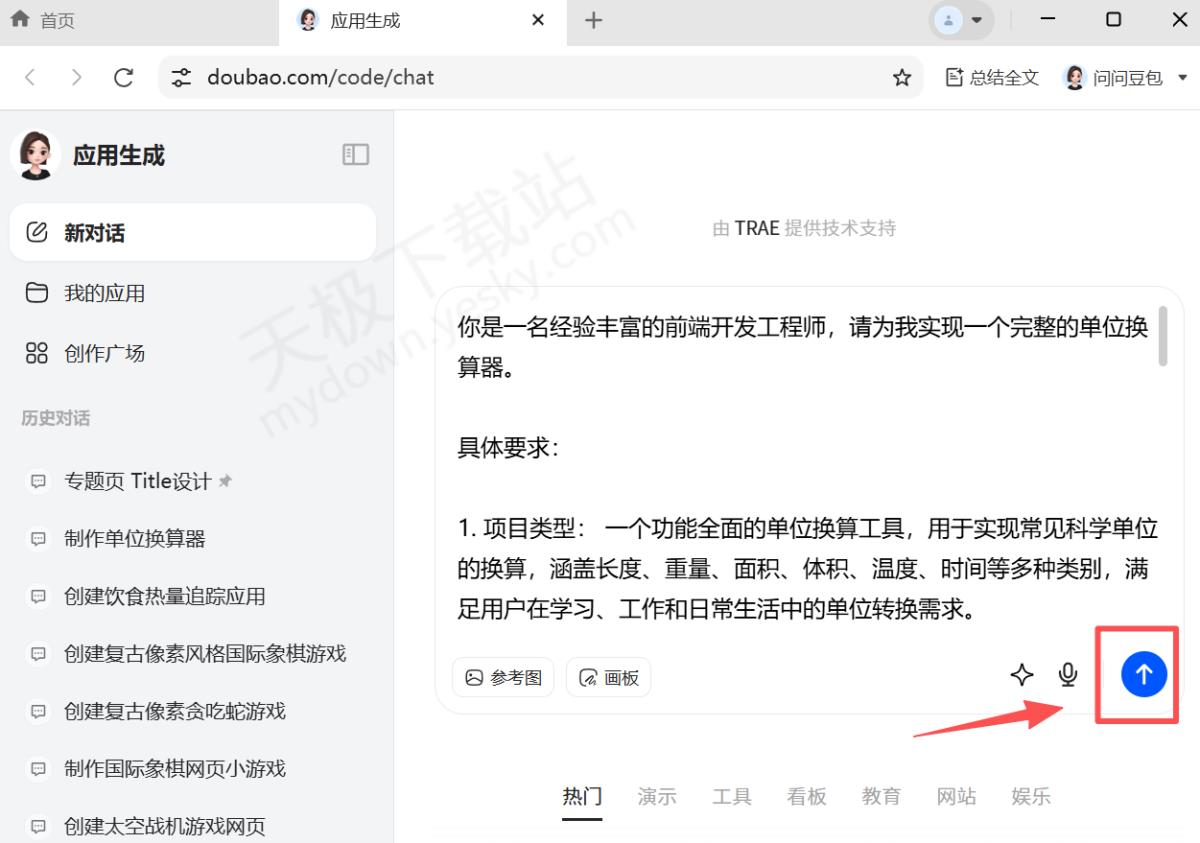Open the browser profile dropdown
The image size is (1200, 843).
pos(960,20)
